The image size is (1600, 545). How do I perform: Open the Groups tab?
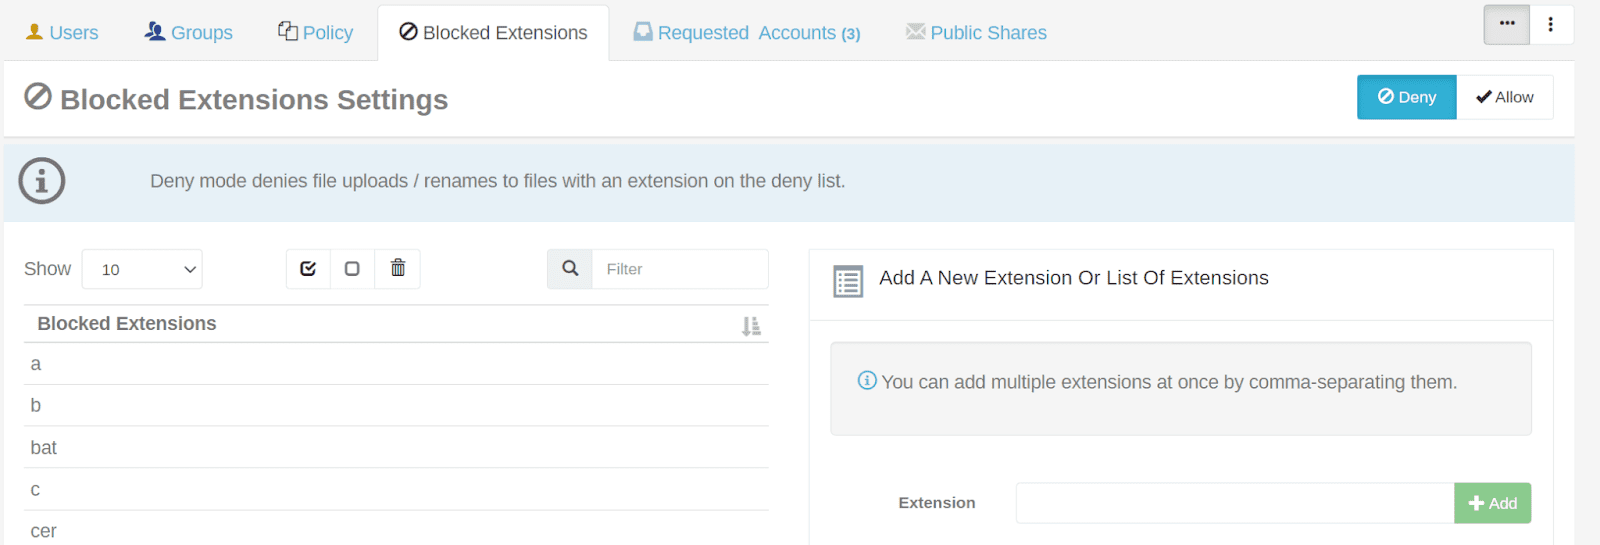click(x=189, y=33)
